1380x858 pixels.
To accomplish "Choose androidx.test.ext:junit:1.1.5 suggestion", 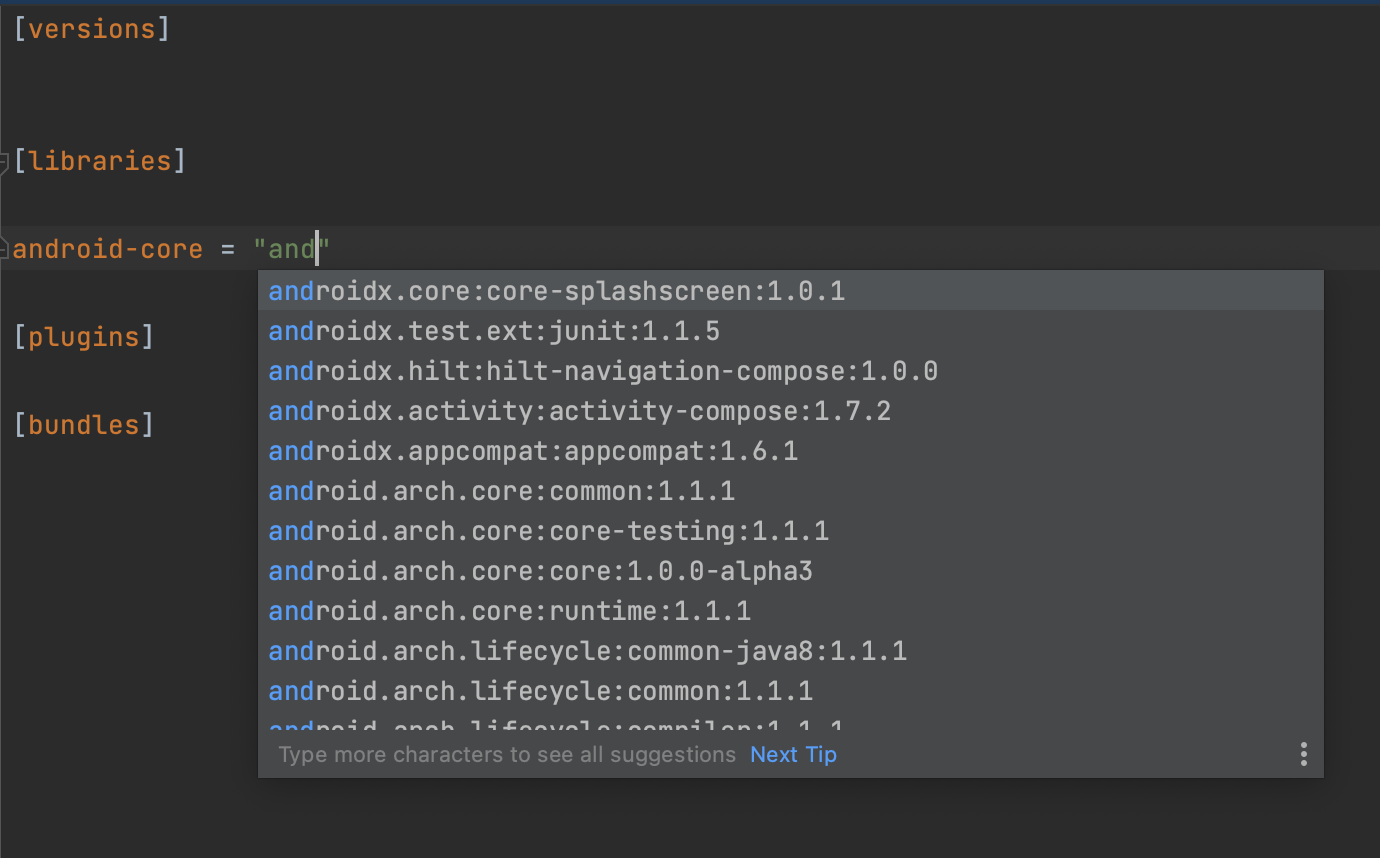I will 791,331.
